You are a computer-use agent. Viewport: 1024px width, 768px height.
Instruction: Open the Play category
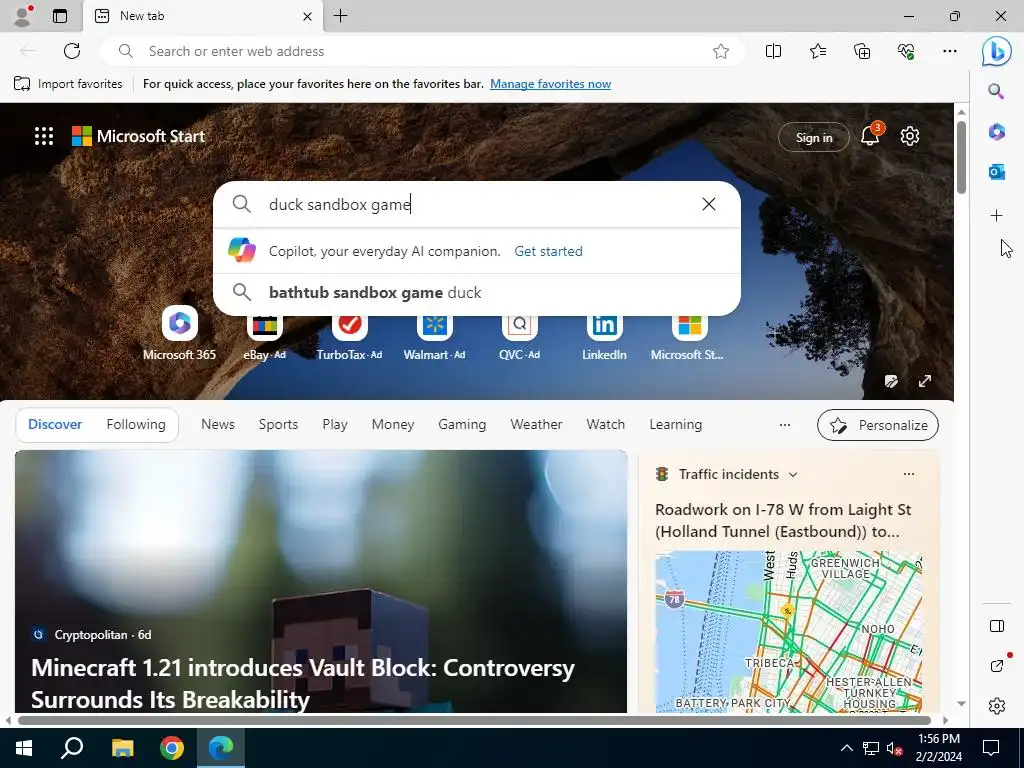[x=334, y=424]
